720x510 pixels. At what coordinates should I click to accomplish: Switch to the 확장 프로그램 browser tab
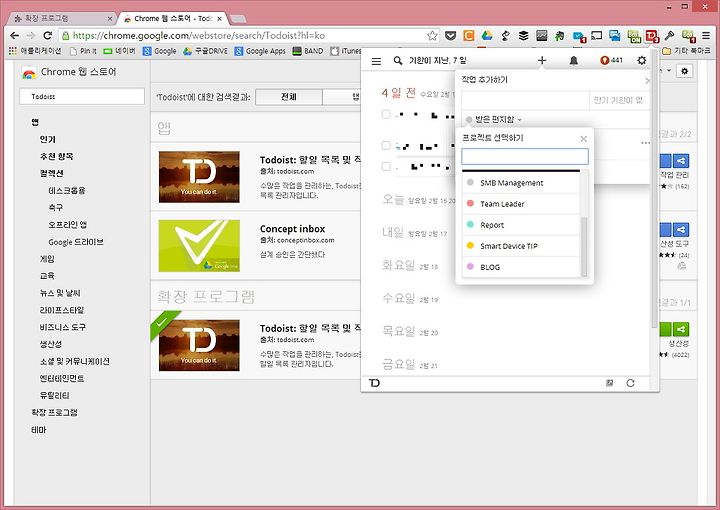point(62,18)
